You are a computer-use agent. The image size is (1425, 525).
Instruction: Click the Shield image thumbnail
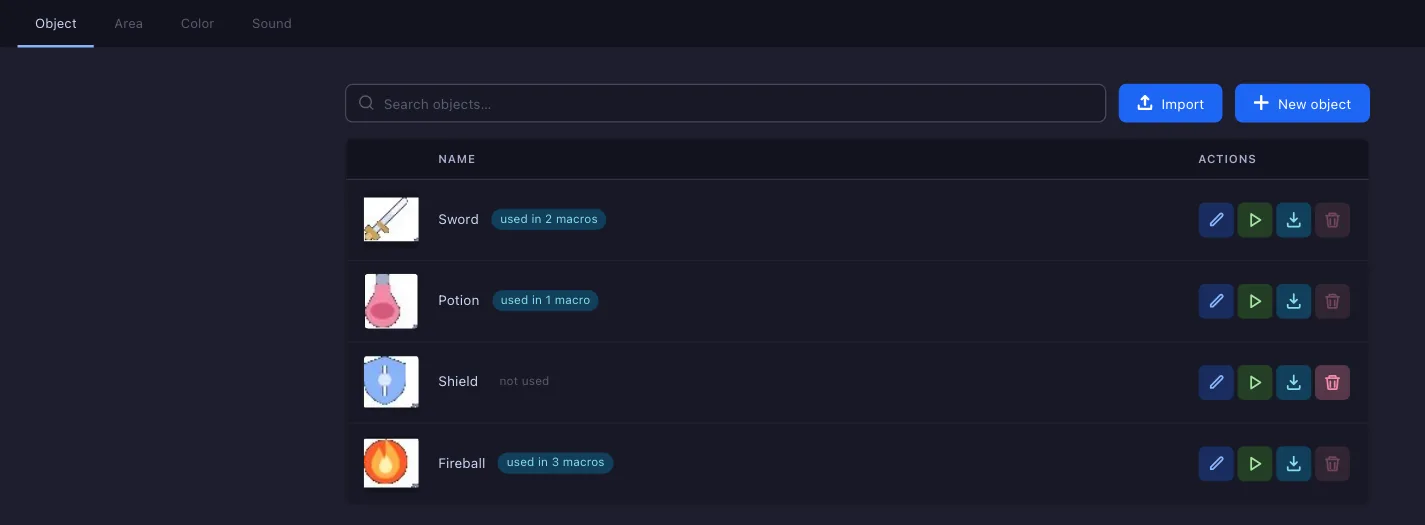[x=391, y=382]
